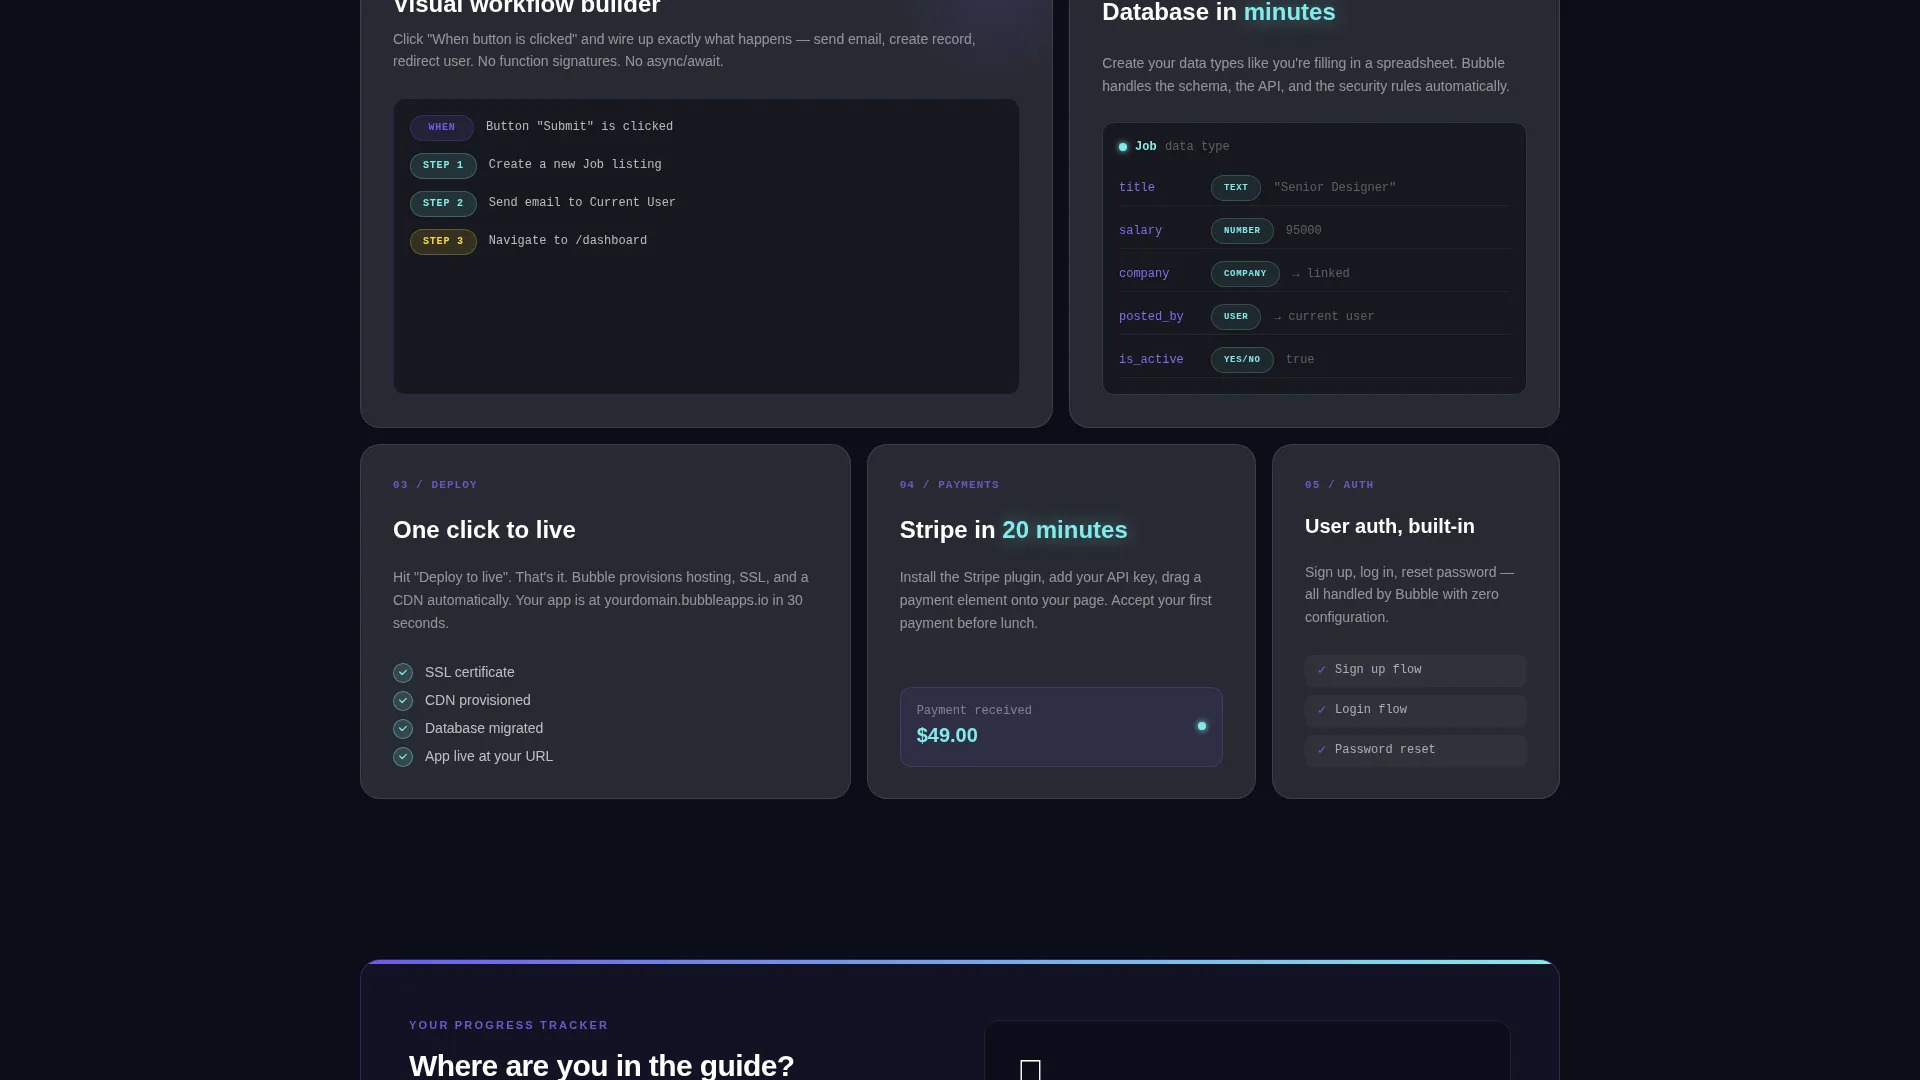Click checkmark next to Sign up flow
The width and height of the screenshot is (1920, 1080).
click(x=1322, y=670)
